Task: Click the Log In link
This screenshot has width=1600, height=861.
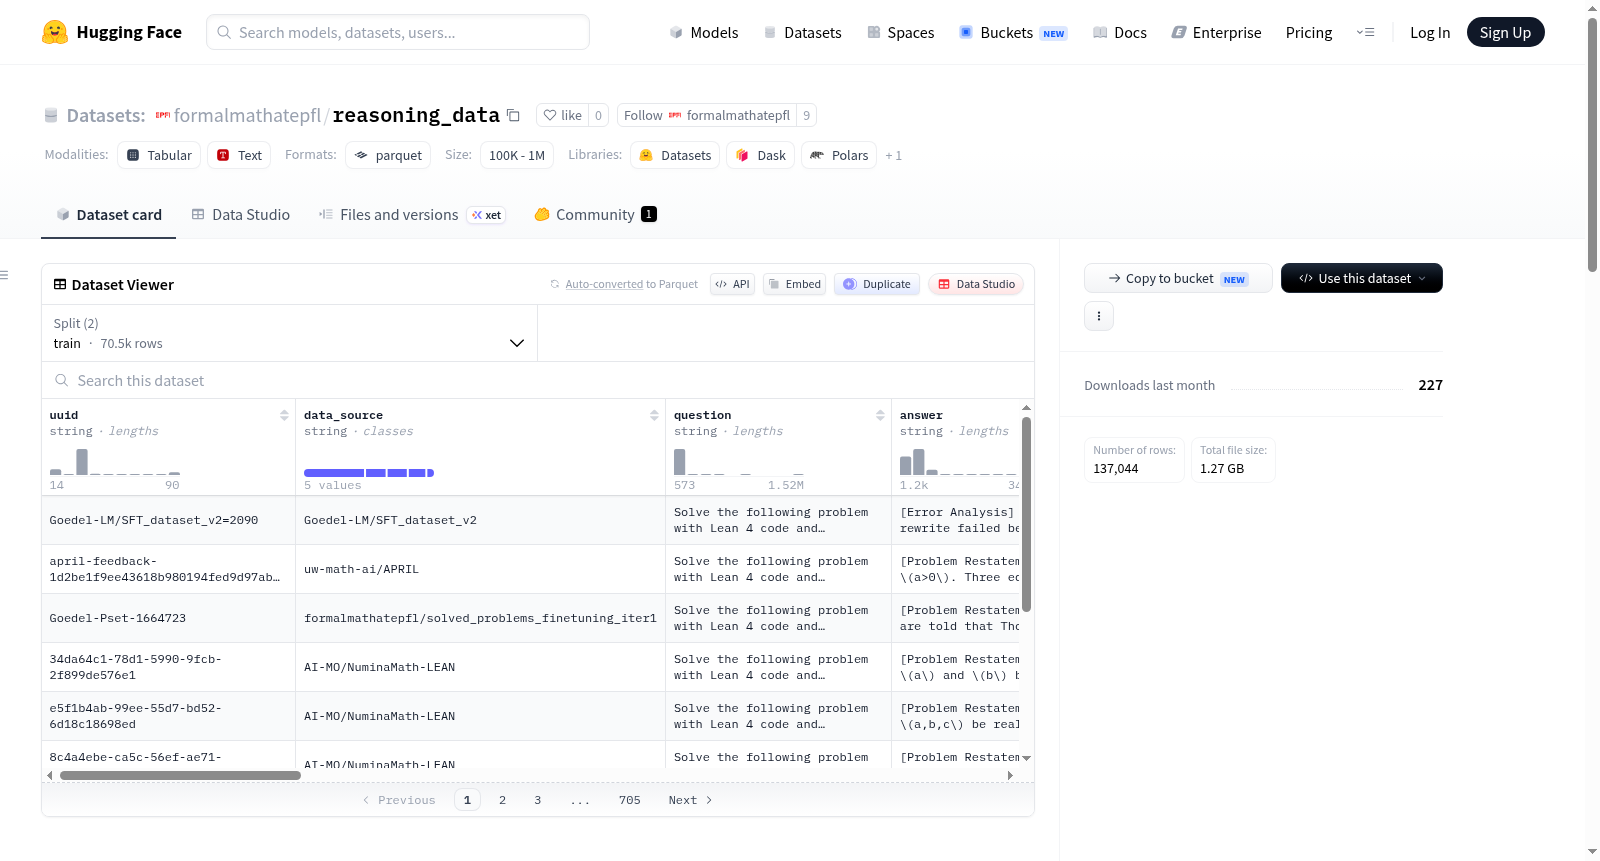Action: (x=1430, y=33)
